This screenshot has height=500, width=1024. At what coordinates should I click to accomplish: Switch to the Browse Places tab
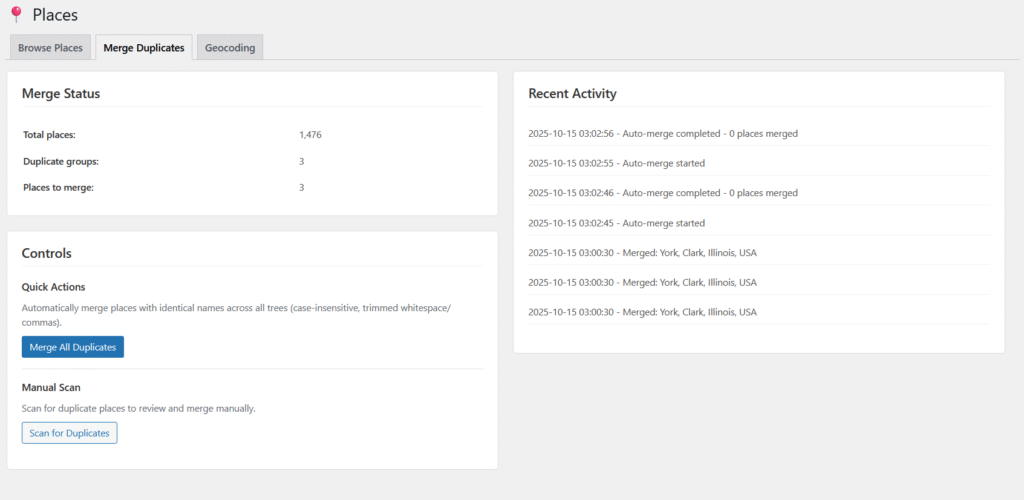[50, 48]
